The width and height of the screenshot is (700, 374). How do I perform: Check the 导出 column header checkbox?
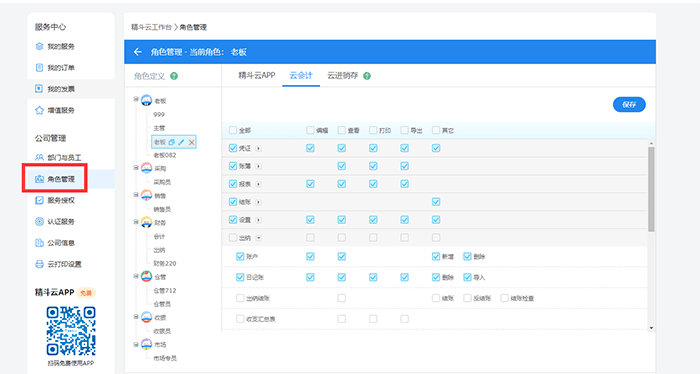pos(404,130)
